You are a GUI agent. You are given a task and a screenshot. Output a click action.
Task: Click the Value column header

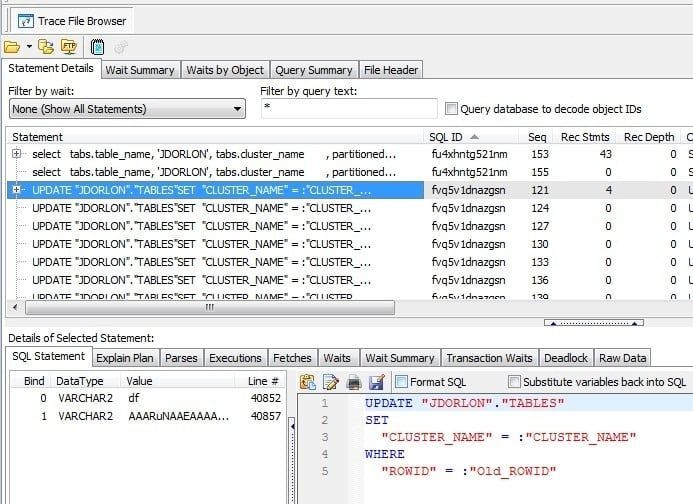[177, 381]
